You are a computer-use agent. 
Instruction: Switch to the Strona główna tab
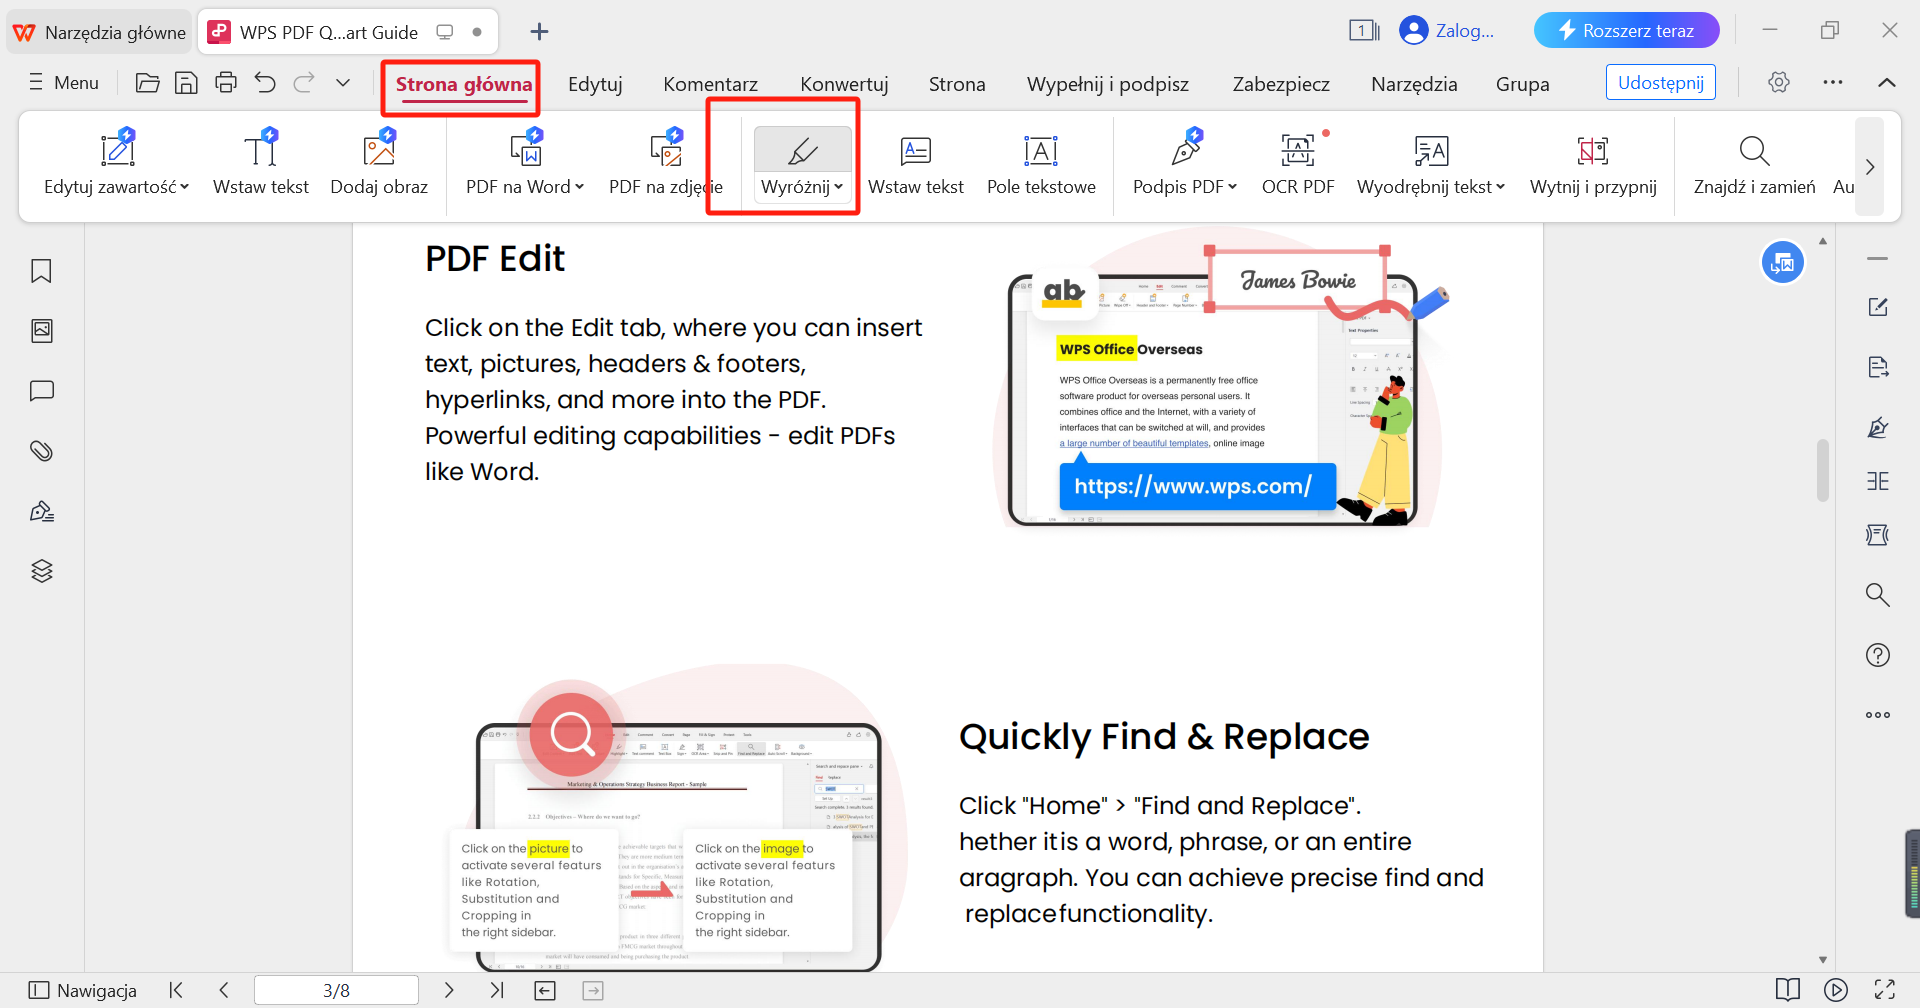tap(464, 85)
